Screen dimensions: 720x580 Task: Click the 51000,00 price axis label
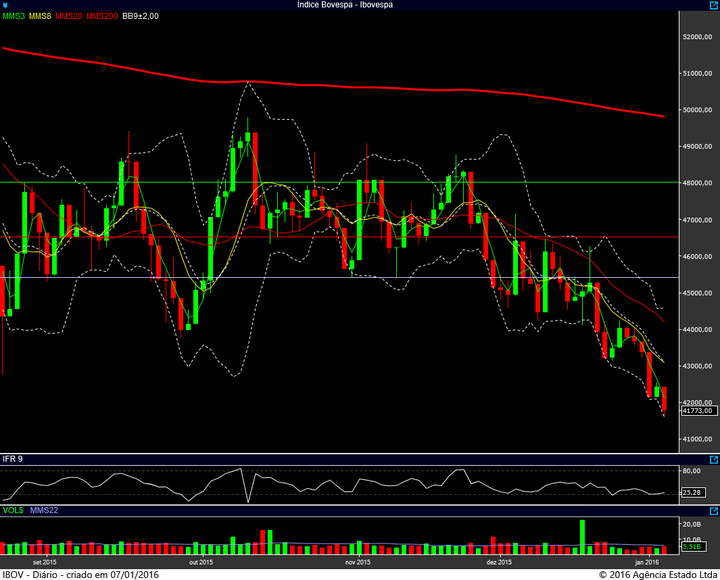point(698,73)
